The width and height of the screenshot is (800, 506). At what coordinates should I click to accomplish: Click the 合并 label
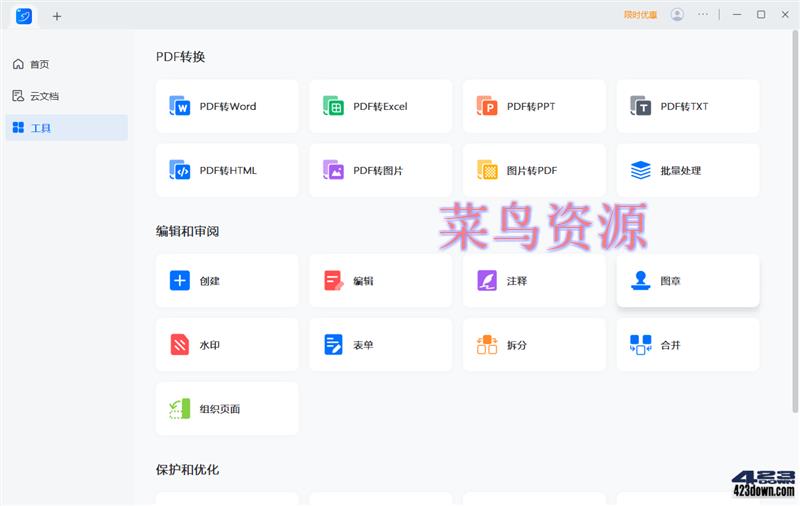click(x=670, y=345)
